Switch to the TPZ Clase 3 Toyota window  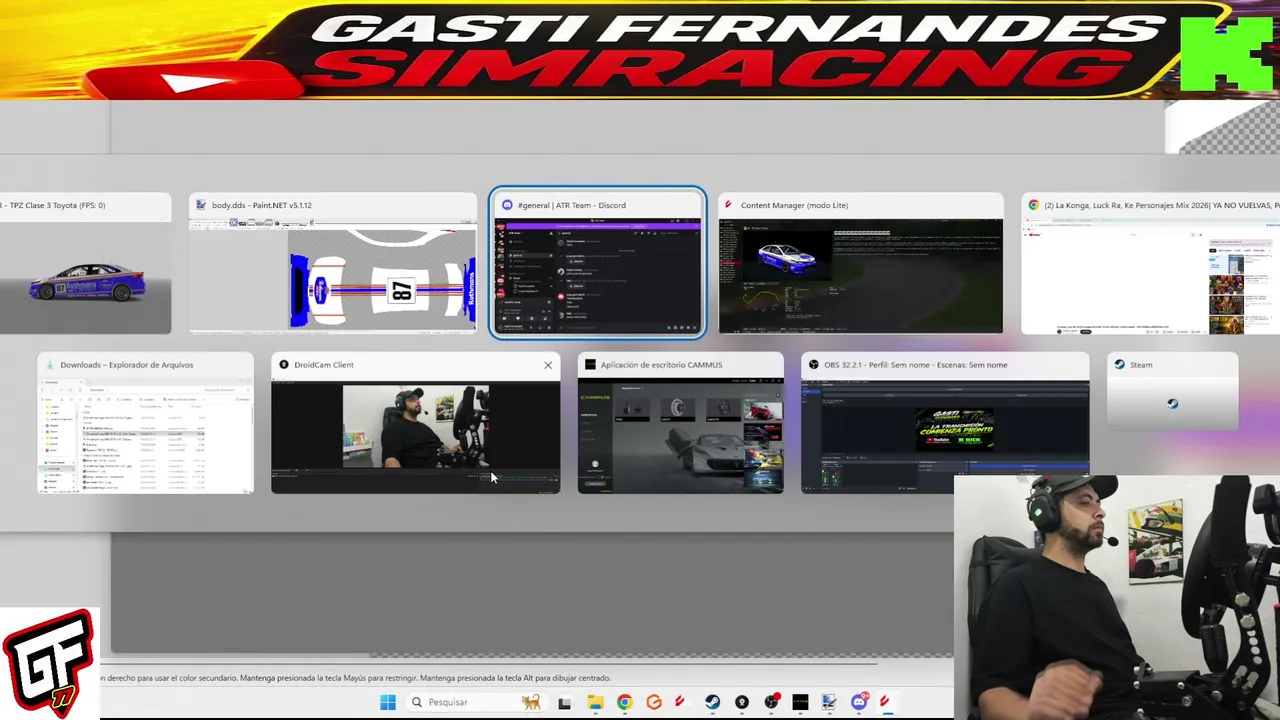(x=85, y=264)
